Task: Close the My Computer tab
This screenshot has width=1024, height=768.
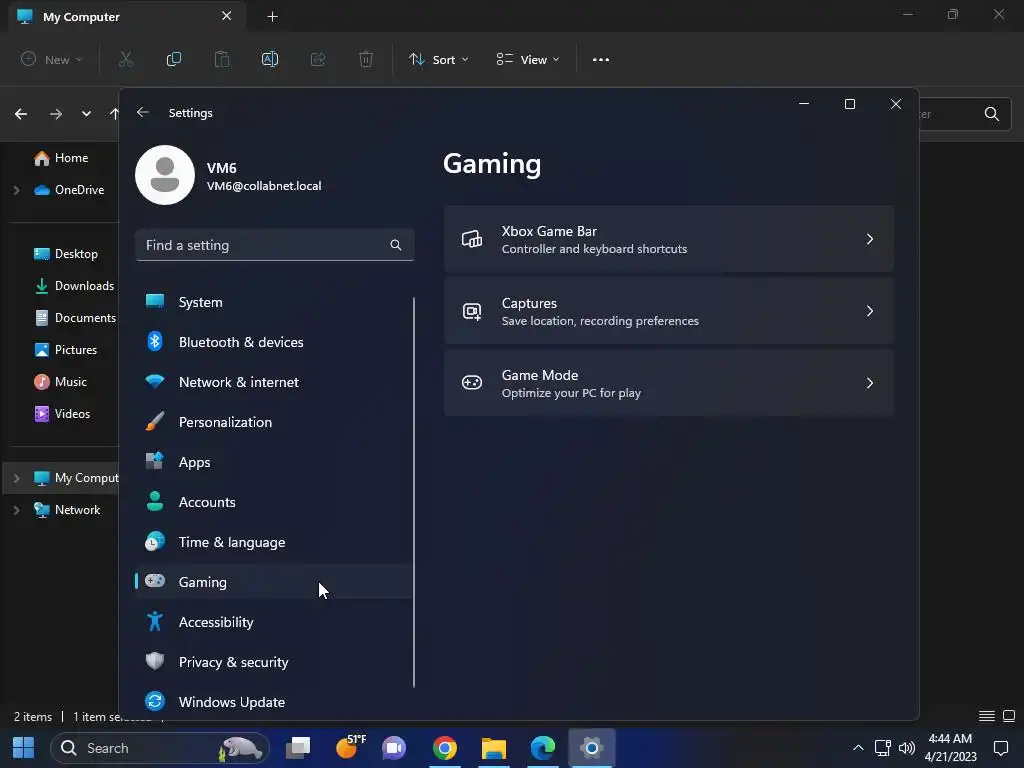Action: 227,16
